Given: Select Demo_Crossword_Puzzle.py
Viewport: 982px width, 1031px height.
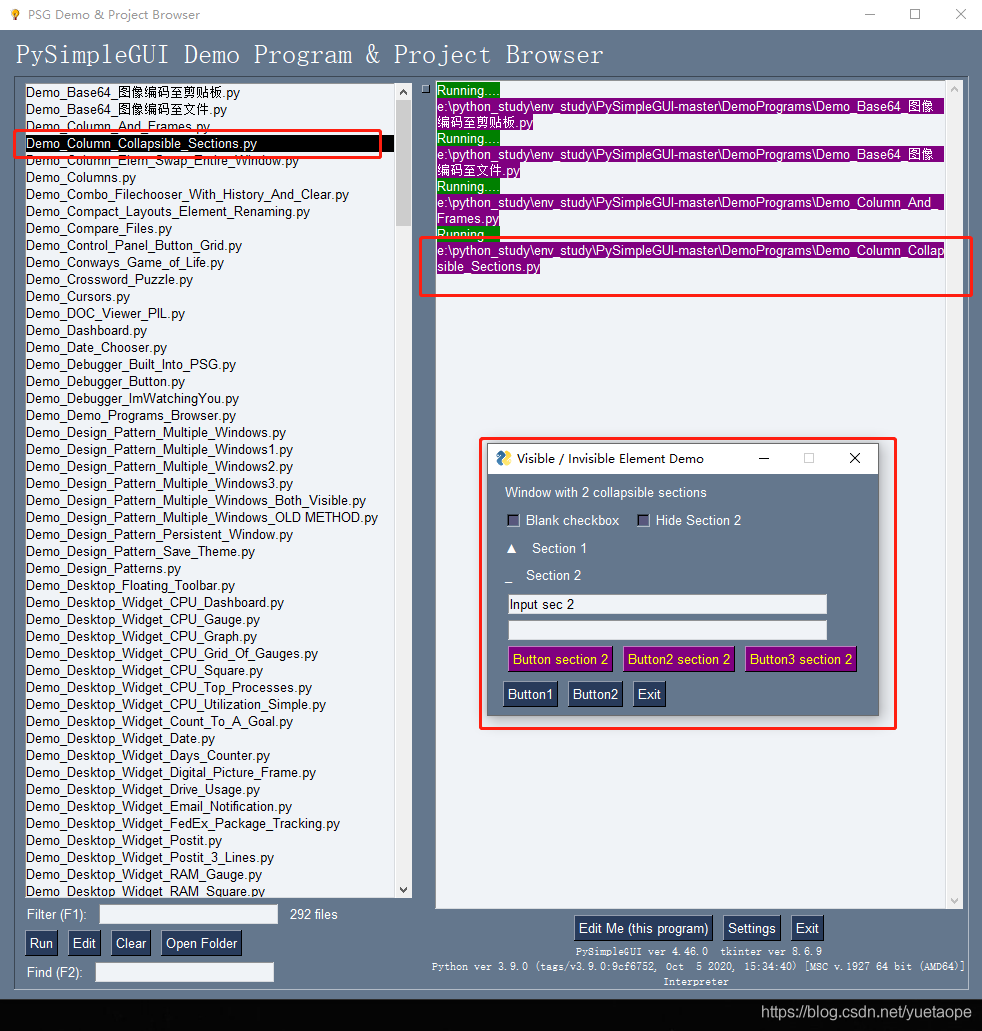Looking at the screenshot, I should [x=210, y=280].
